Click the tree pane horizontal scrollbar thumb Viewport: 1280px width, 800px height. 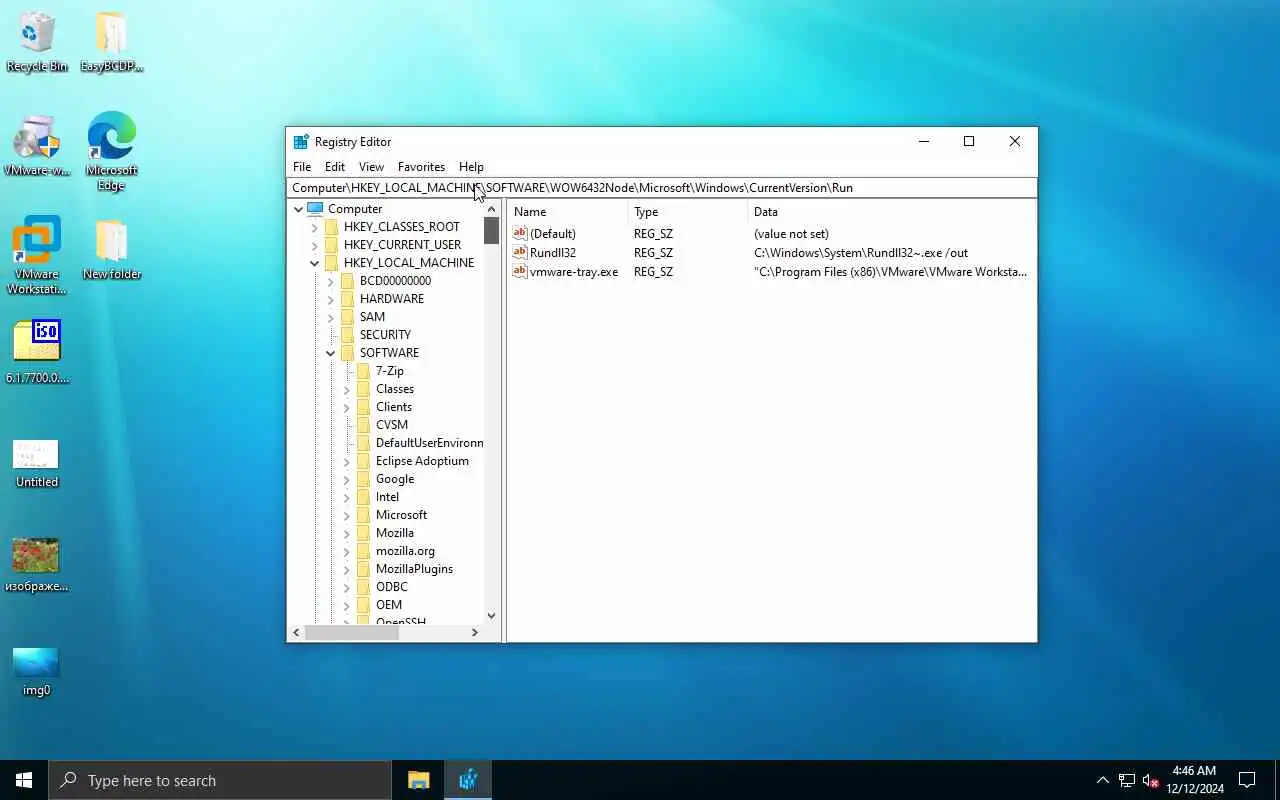tap(352, 632)
